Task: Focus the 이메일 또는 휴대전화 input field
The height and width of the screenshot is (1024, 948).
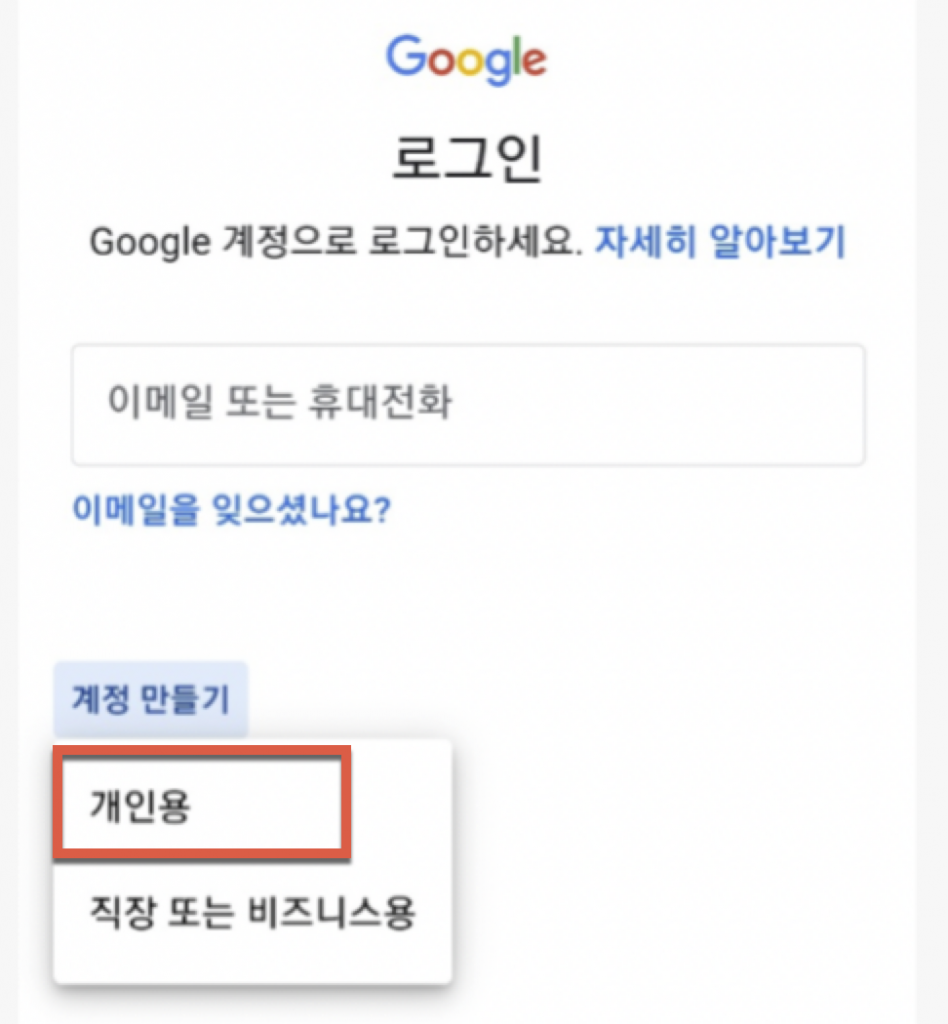Action: point(467,404)
